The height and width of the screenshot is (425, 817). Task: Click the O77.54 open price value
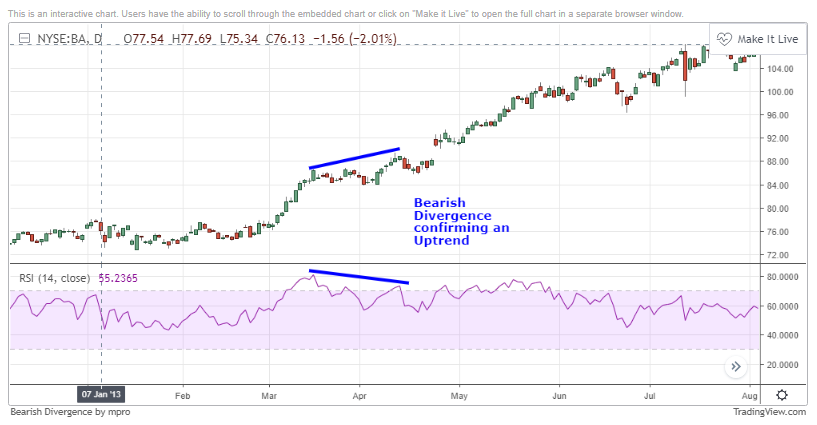143,39
